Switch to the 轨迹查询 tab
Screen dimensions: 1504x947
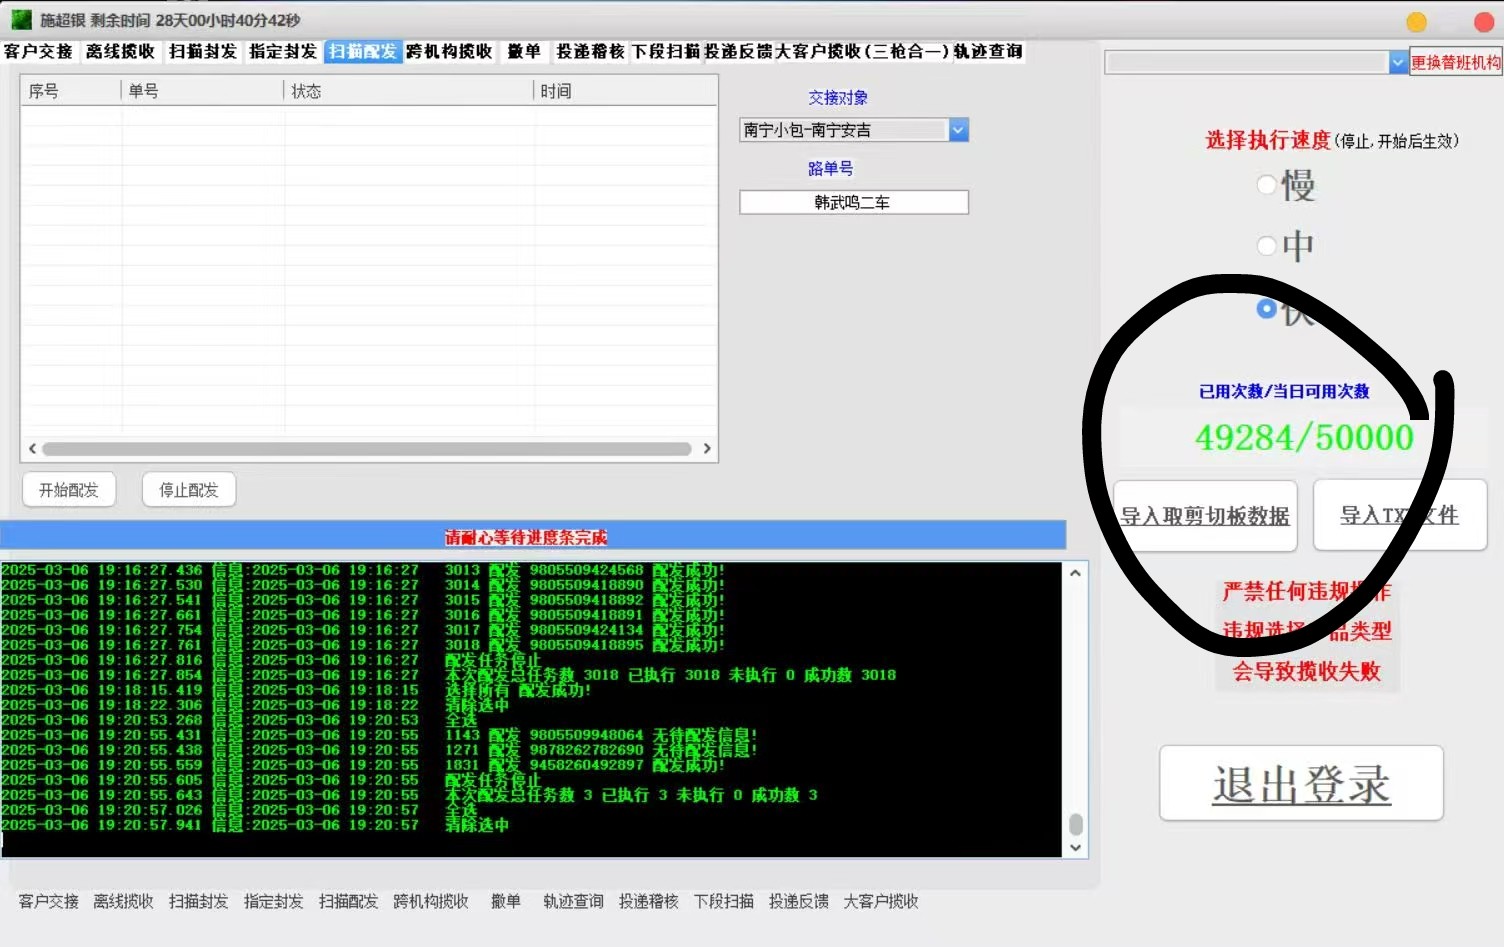[x=988, y=51]
